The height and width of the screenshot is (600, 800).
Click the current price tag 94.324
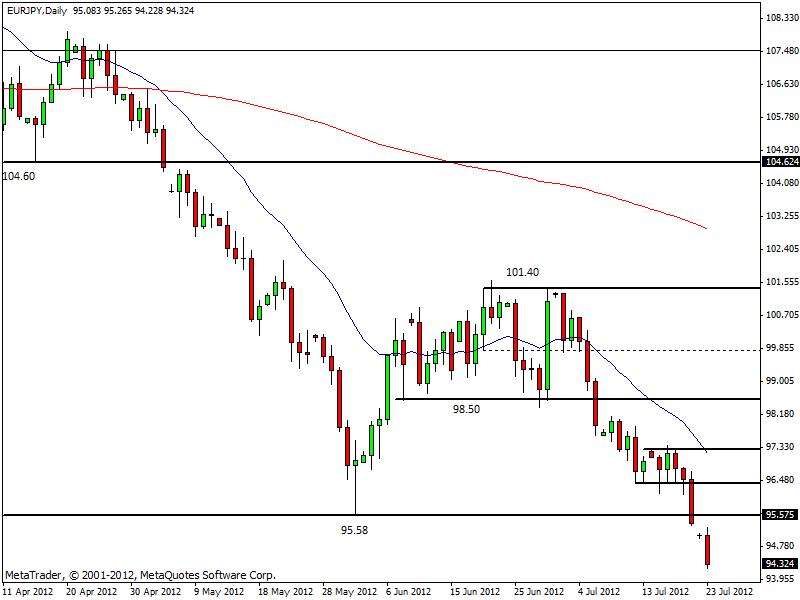pos(779,563)
